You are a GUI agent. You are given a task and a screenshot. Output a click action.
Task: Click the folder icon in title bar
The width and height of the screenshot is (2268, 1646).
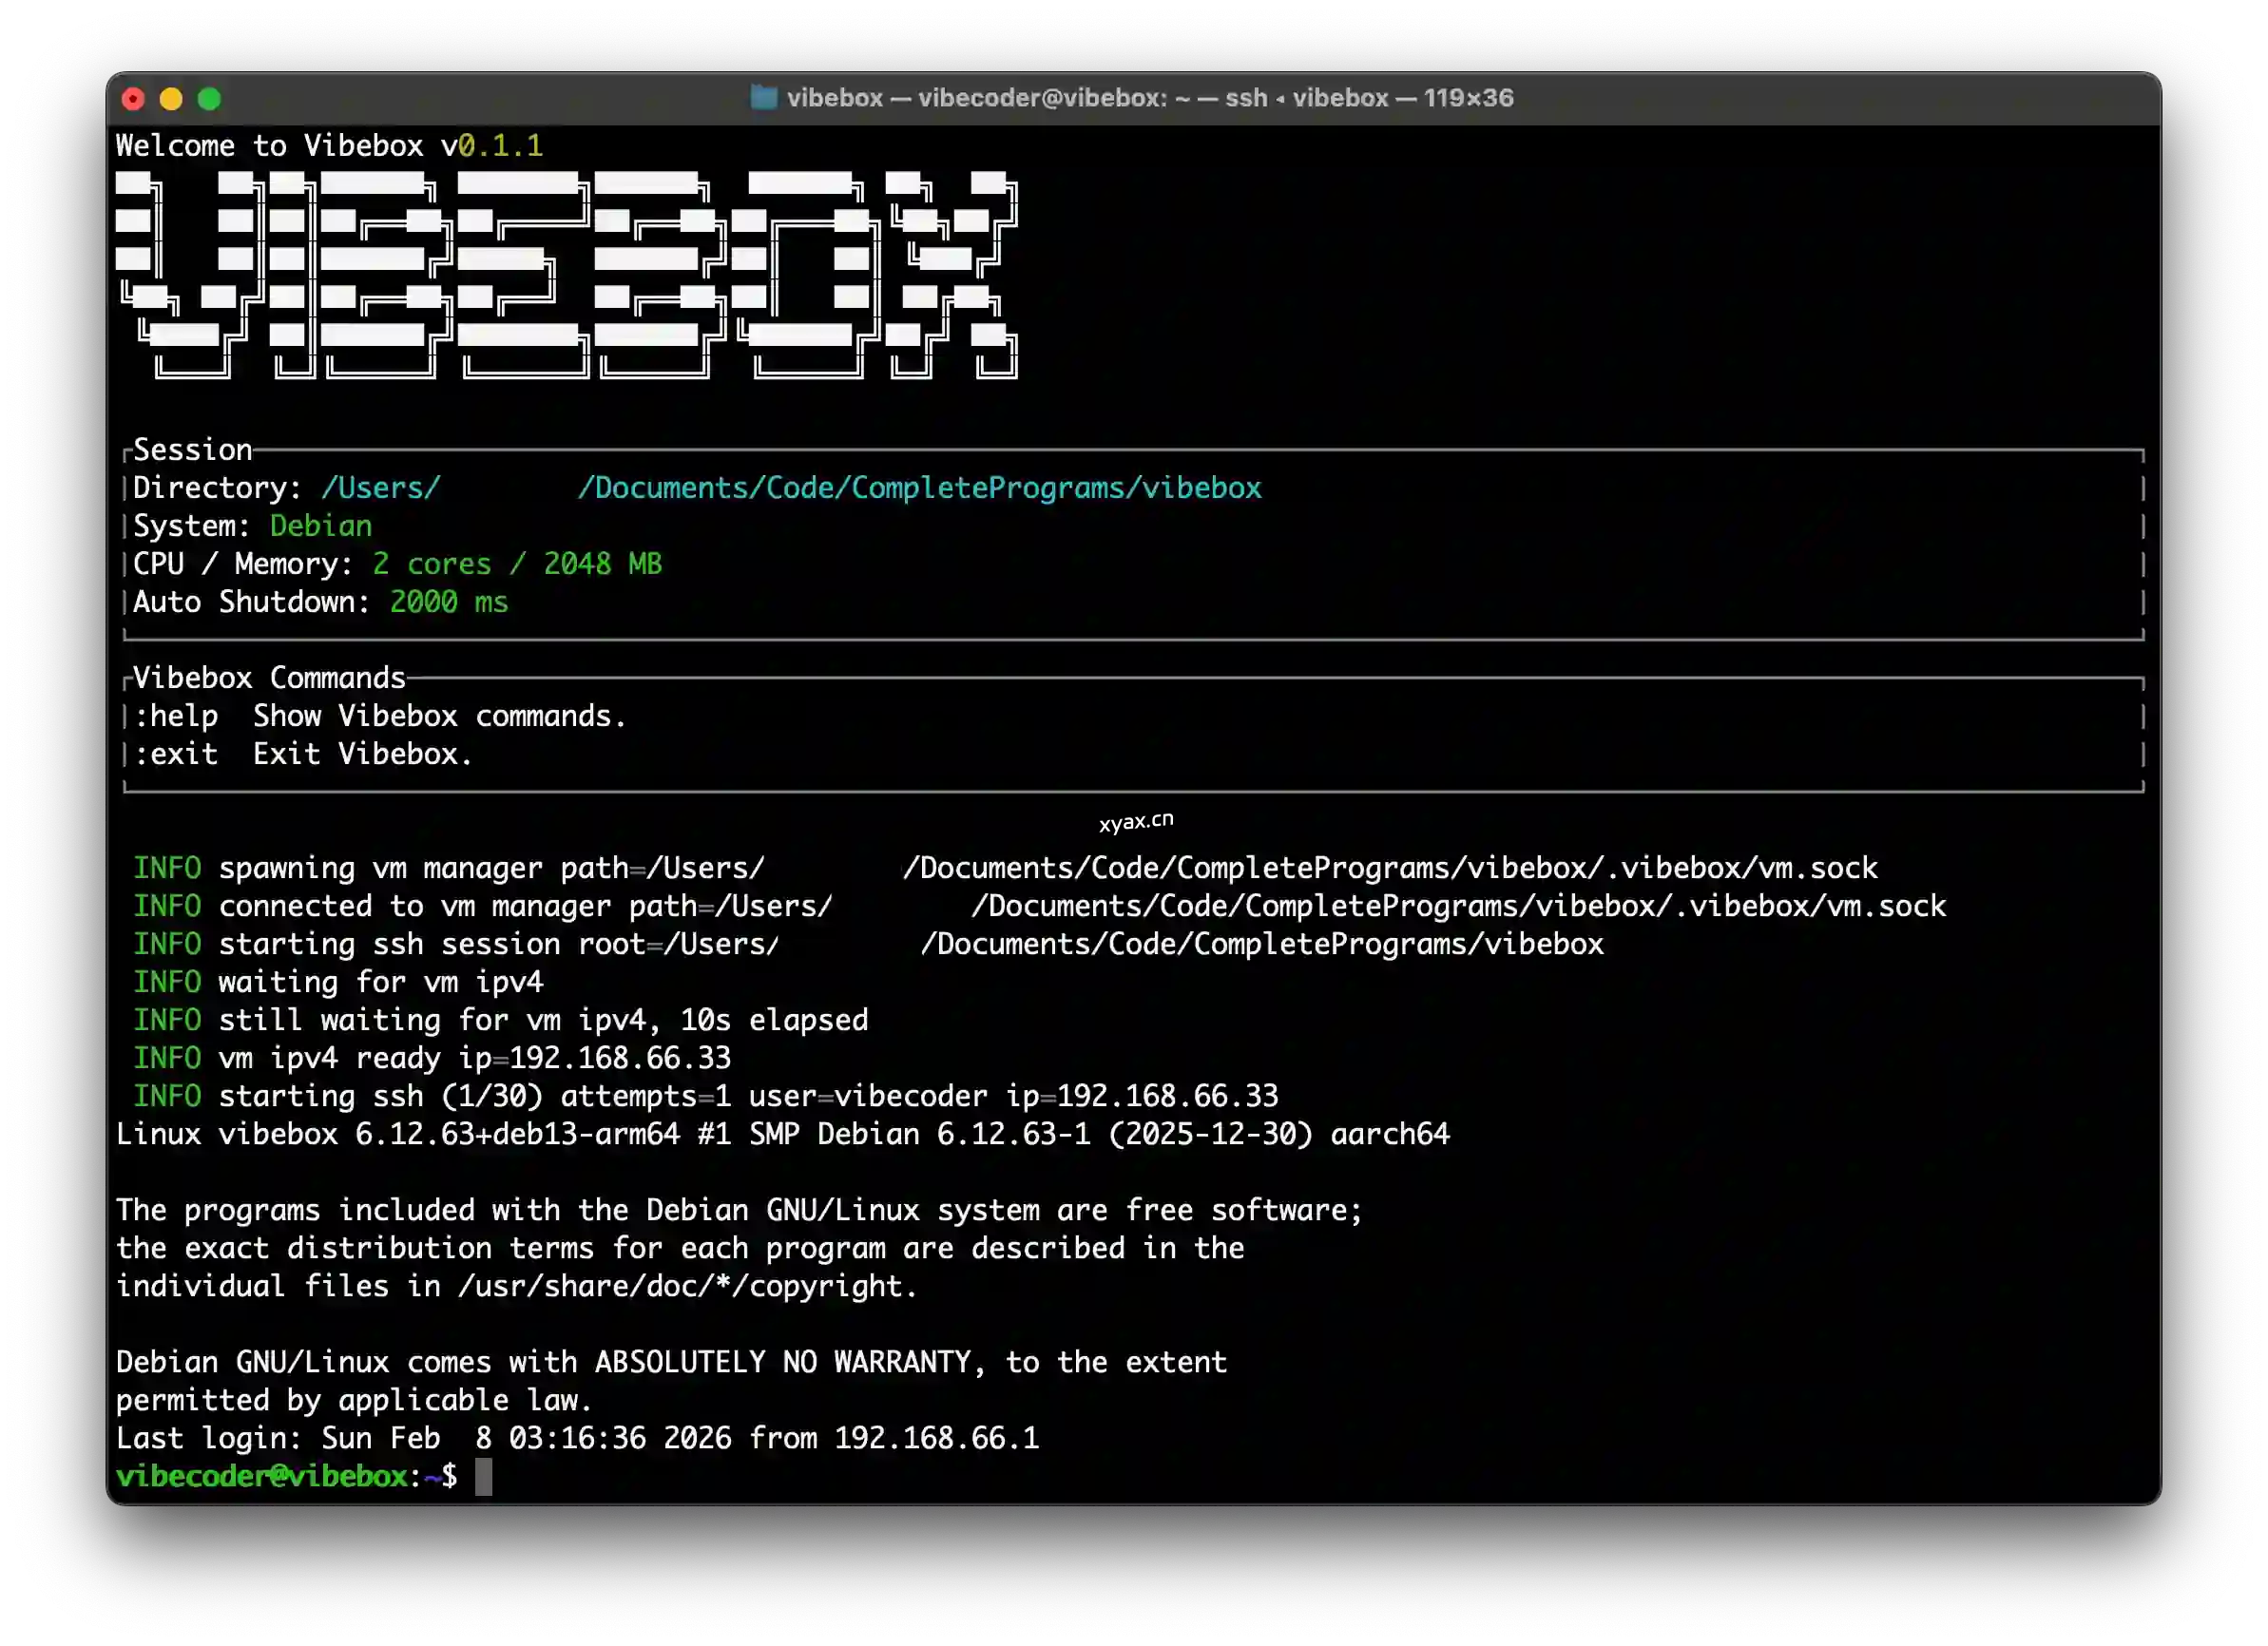coord(763,98)
